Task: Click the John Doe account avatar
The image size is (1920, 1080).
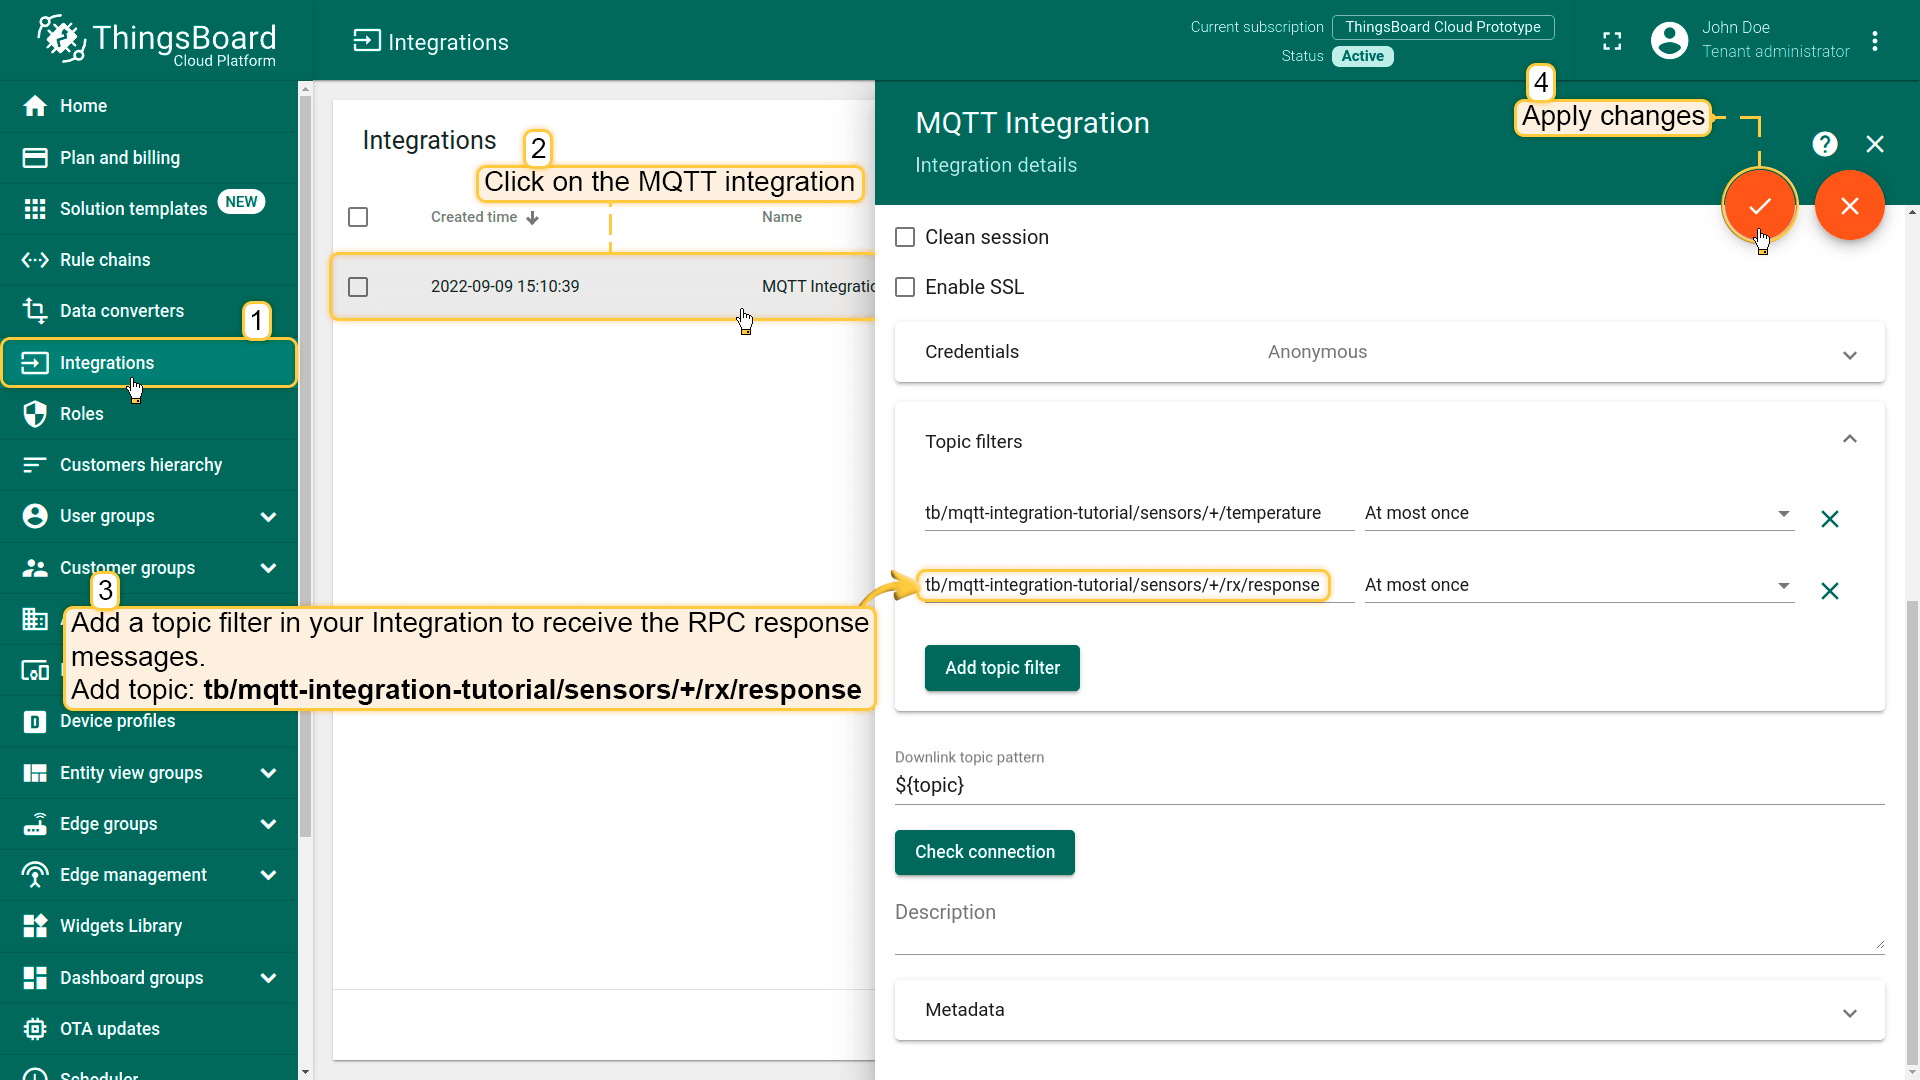Action: 1669,41
